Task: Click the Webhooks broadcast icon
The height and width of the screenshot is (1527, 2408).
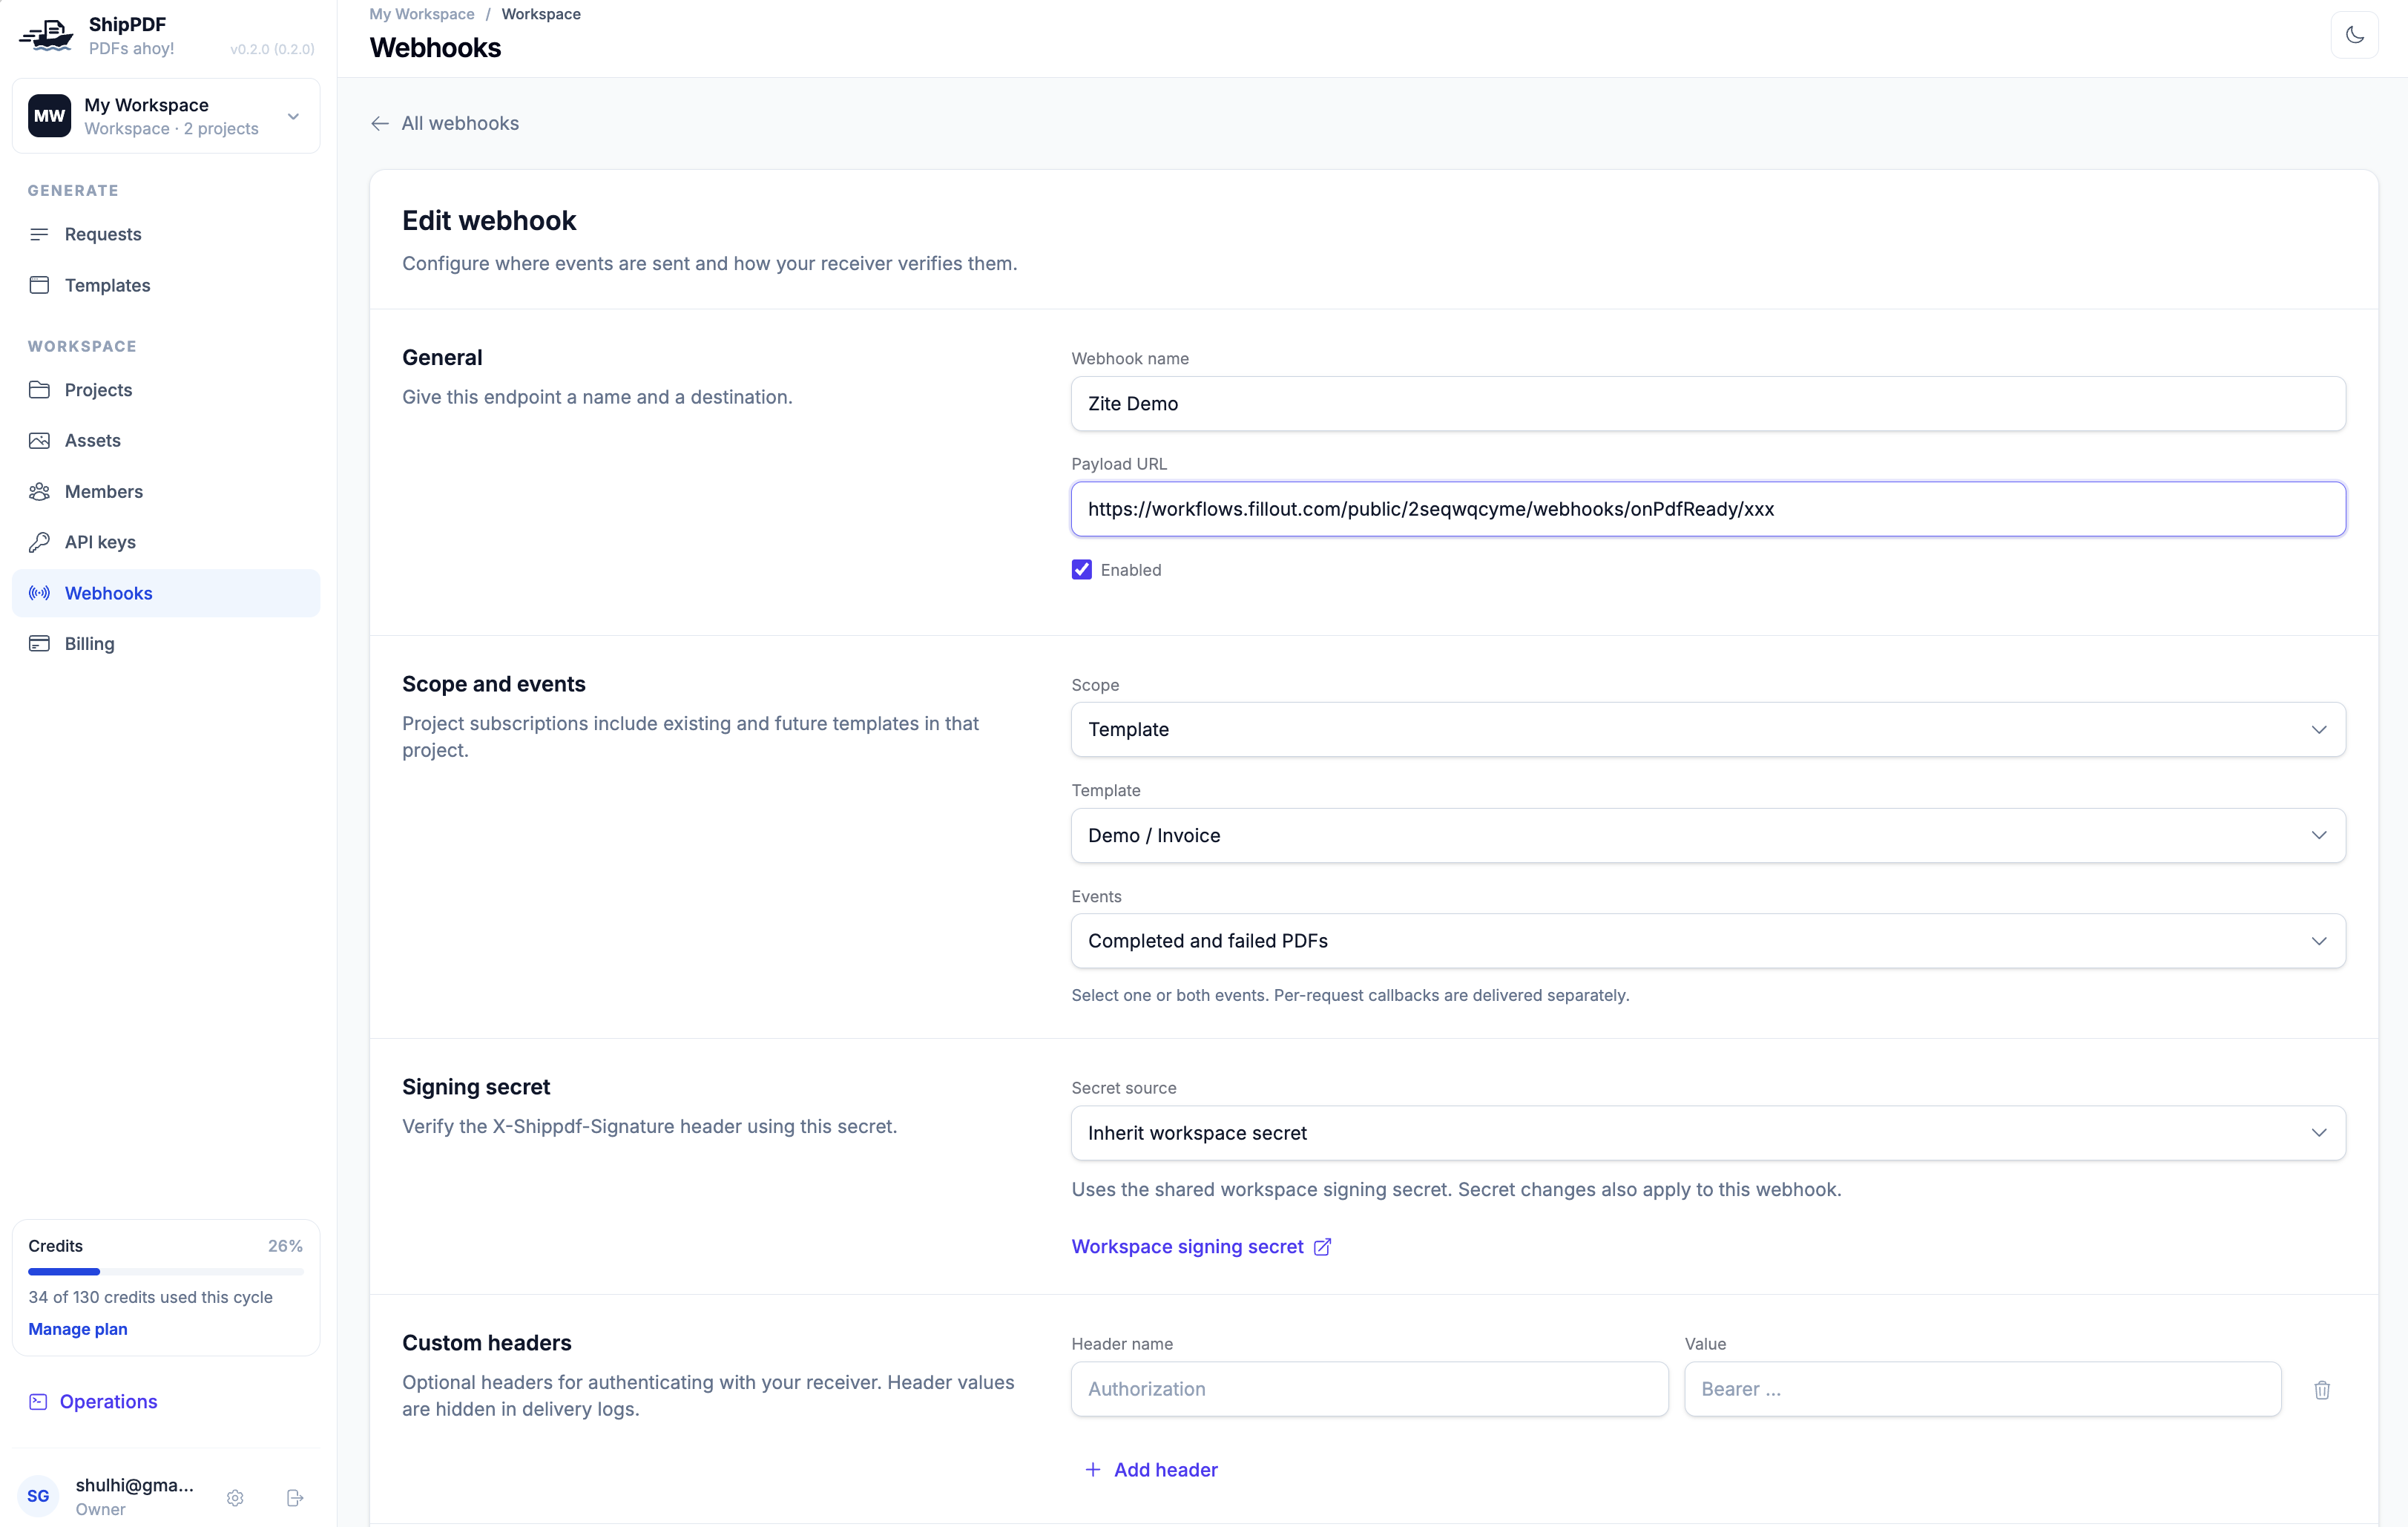Action: (39, 593)
